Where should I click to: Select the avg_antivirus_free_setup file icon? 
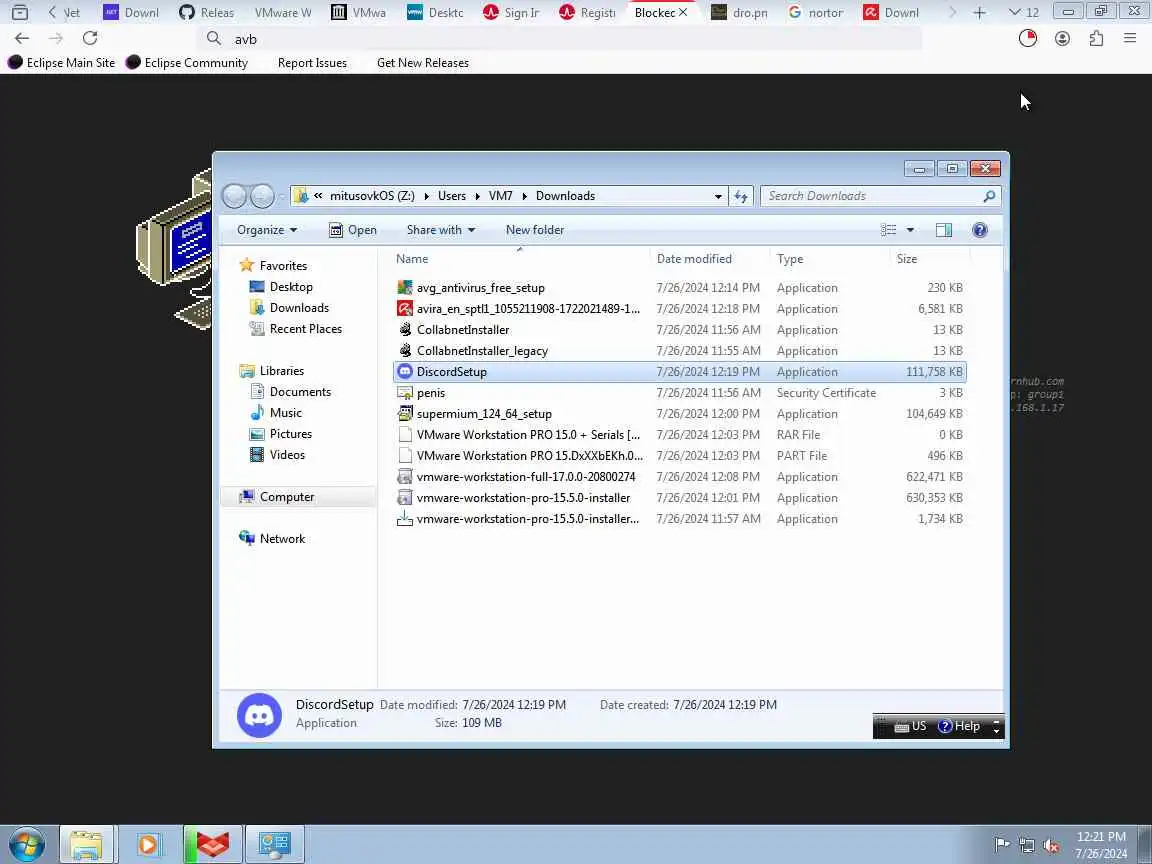pos(404,287)
